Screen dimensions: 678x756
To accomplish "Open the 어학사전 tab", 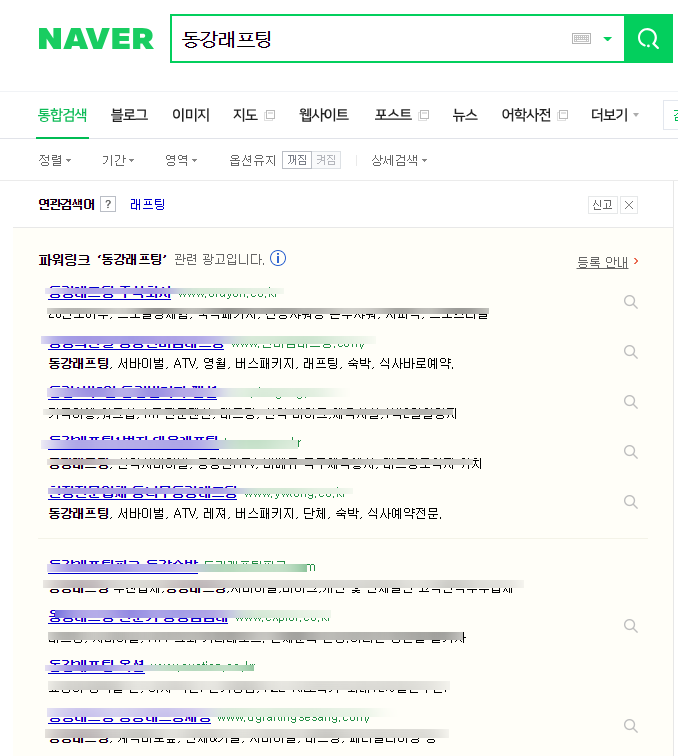I will click(526, 115).
